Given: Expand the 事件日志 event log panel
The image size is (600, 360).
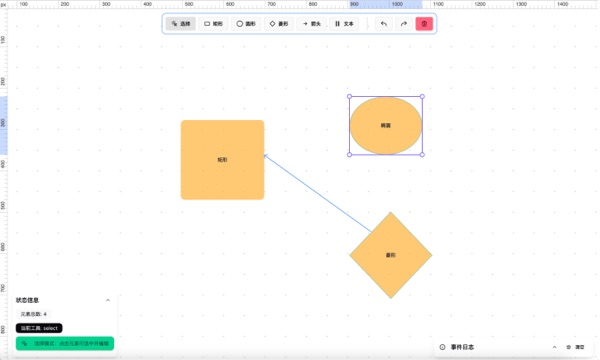Looking at the screenshot, I should (554, 347).
